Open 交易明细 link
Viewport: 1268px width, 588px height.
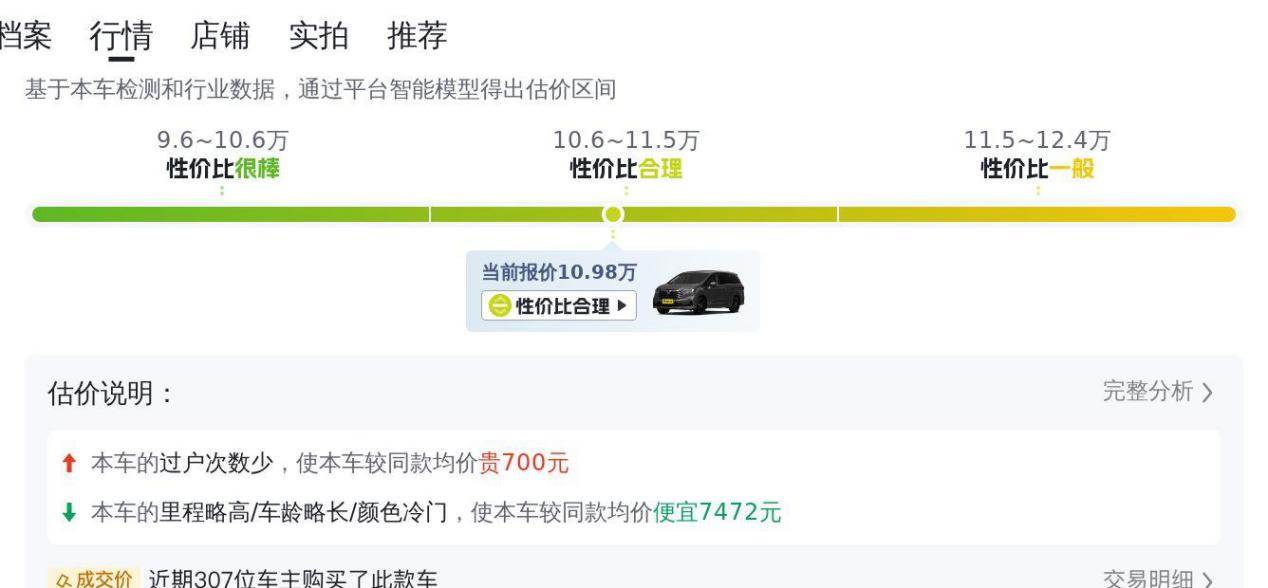click(1148, 580)
